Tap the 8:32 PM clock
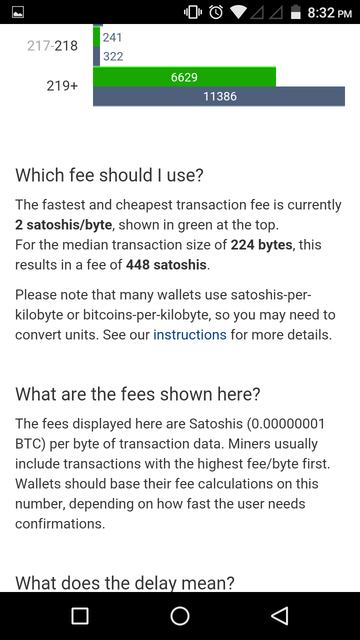Image resolution: width=360 pixels, height=640 pixels. coord(329,13)
